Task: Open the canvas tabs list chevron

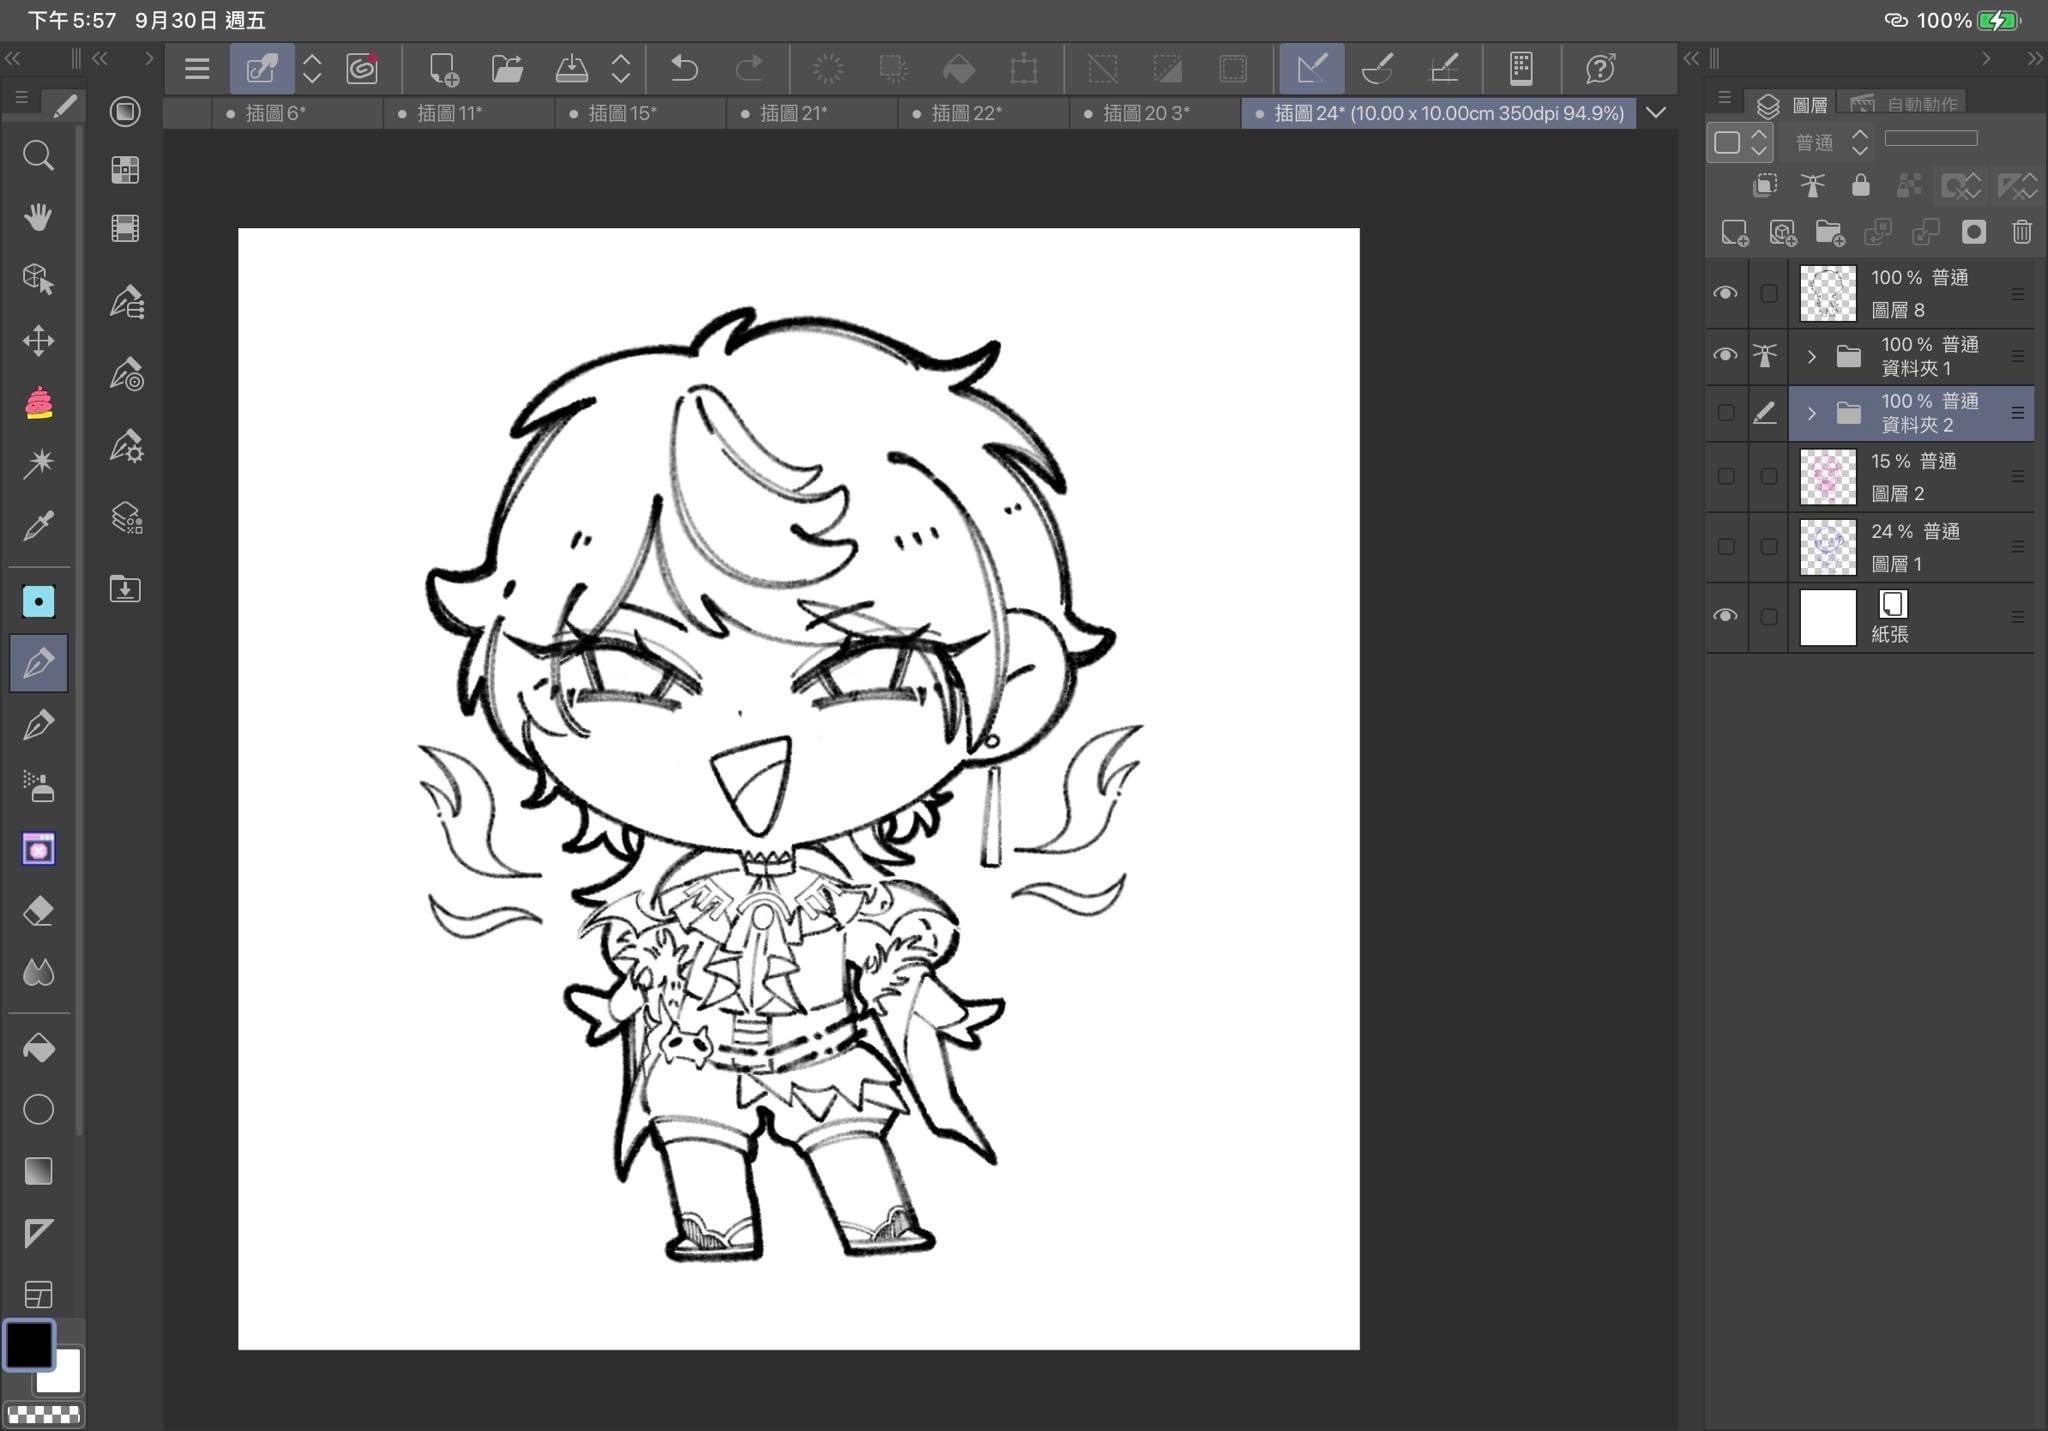Action: pyautogui.click(x=1656, y=112)
